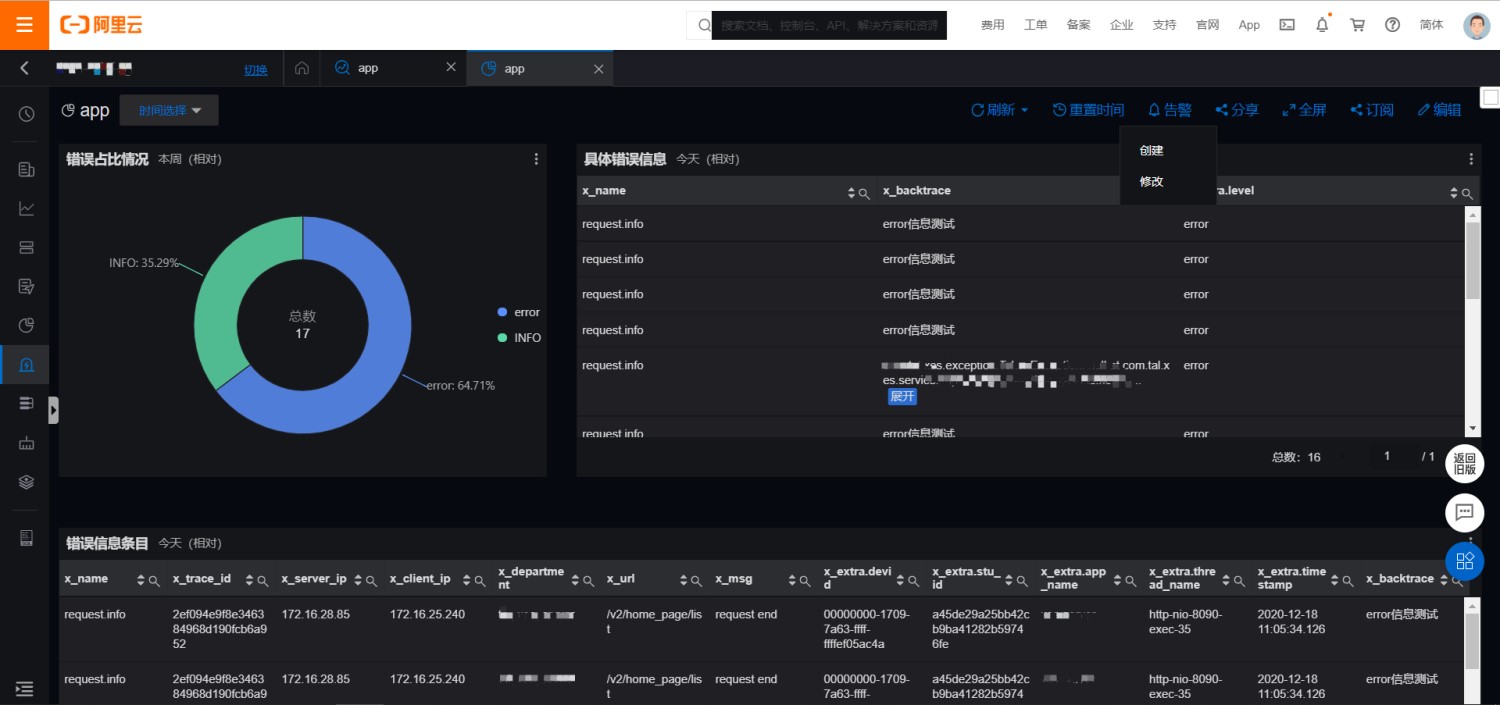Open the 费用 menu in top bar
The height and width of the screenshot is (705, 1500).
[x=992, y=25]
